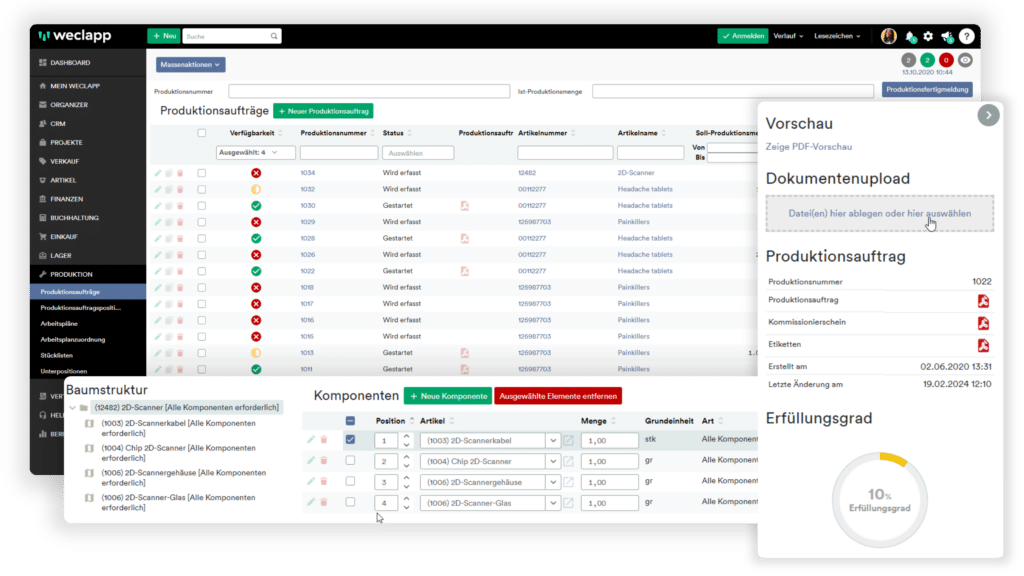Click the help question mark icon
Image resolution: width=1024 pixels, height=576 pixels.
coord(967,37)
